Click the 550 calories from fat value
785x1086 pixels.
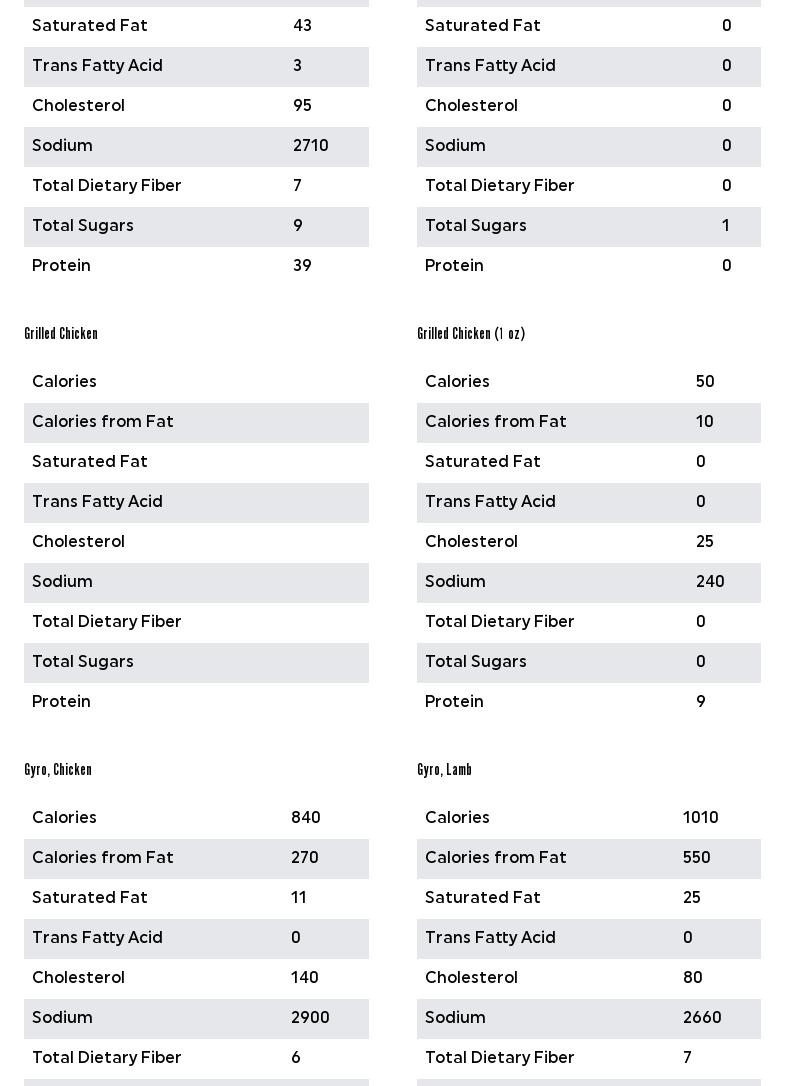click(696, 858)
